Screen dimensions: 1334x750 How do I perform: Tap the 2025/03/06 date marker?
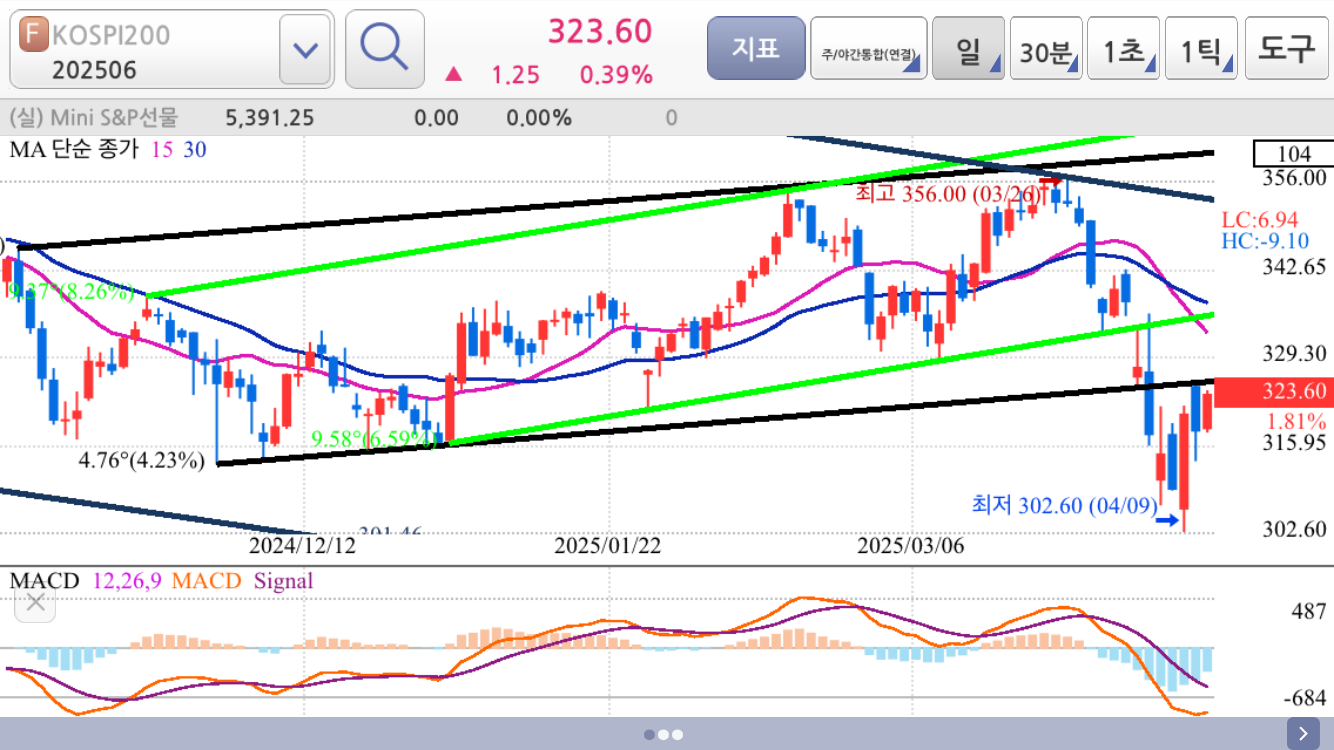point(912,546)
